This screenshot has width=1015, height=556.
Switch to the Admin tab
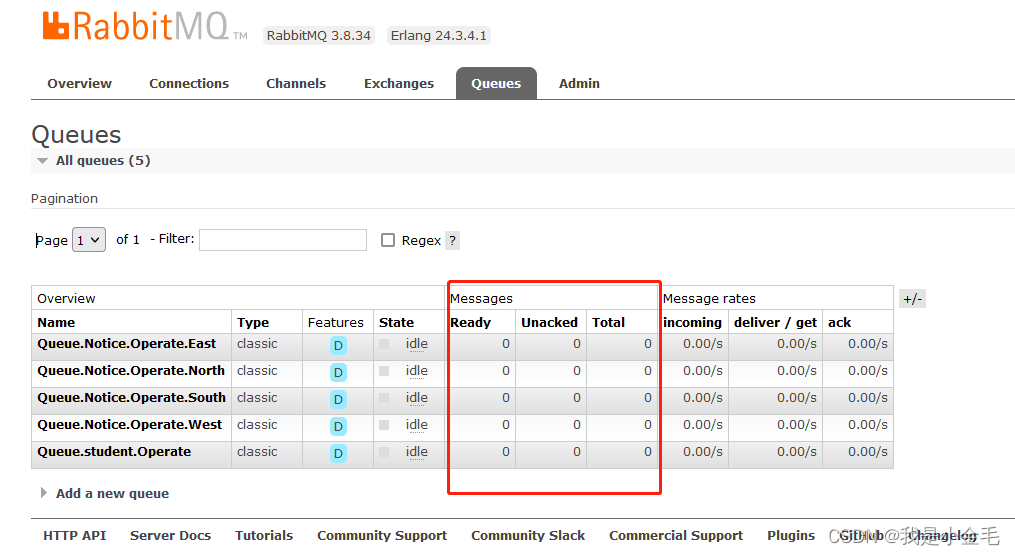(x=579, y=83)
